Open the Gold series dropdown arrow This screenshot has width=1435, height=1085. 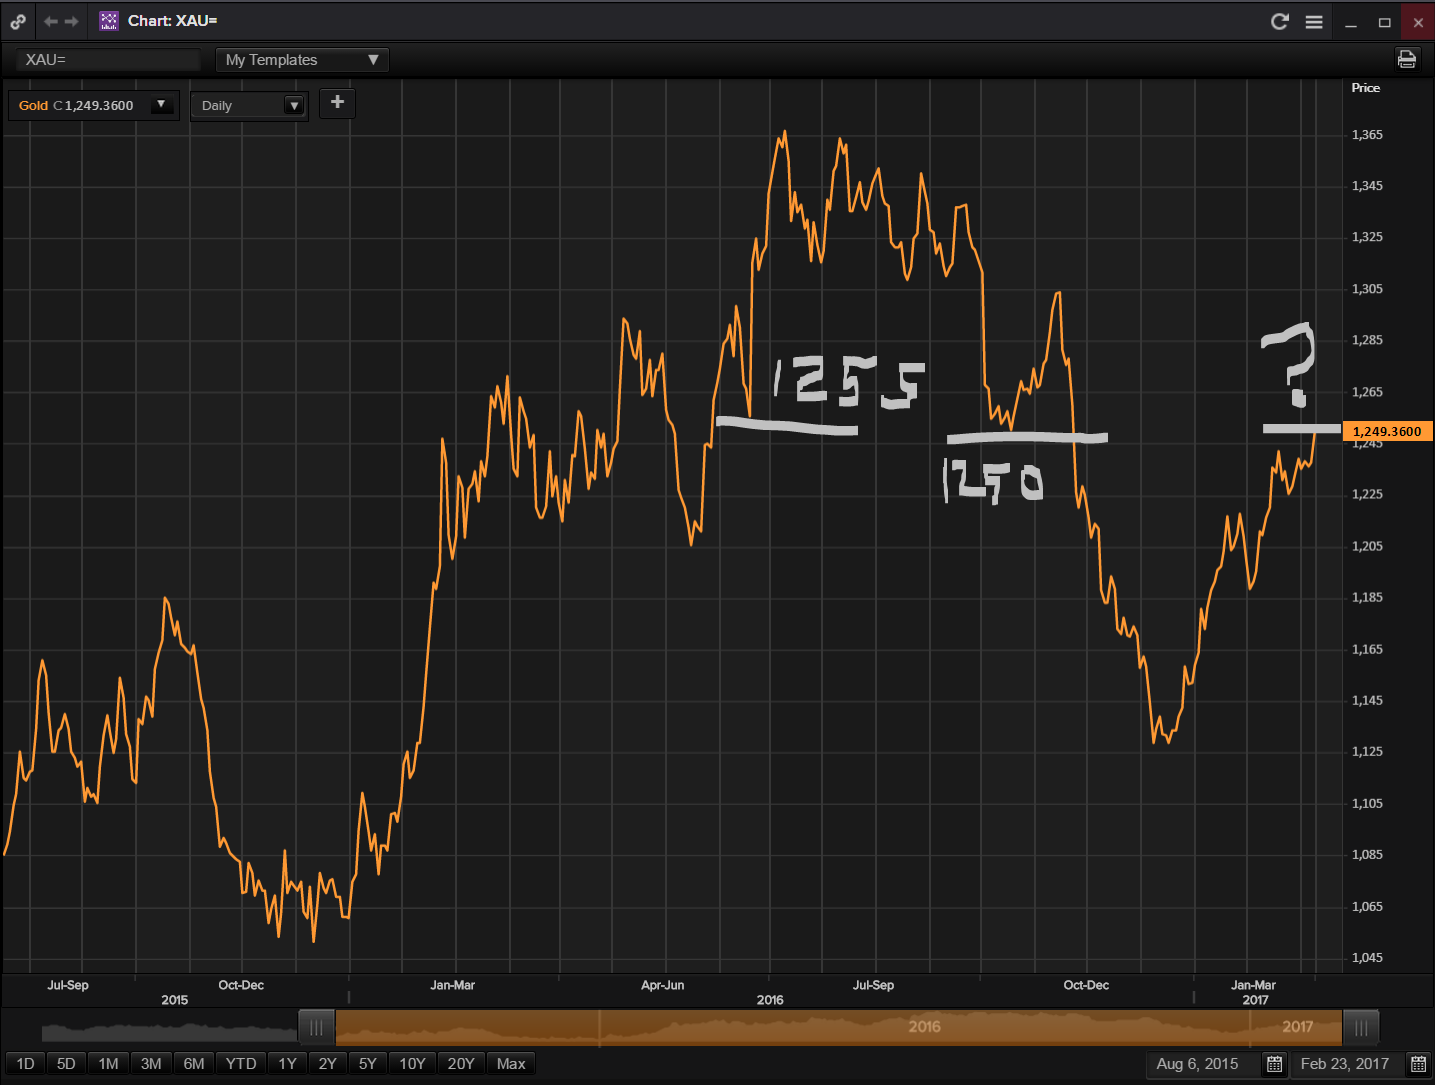pos(161,105)
